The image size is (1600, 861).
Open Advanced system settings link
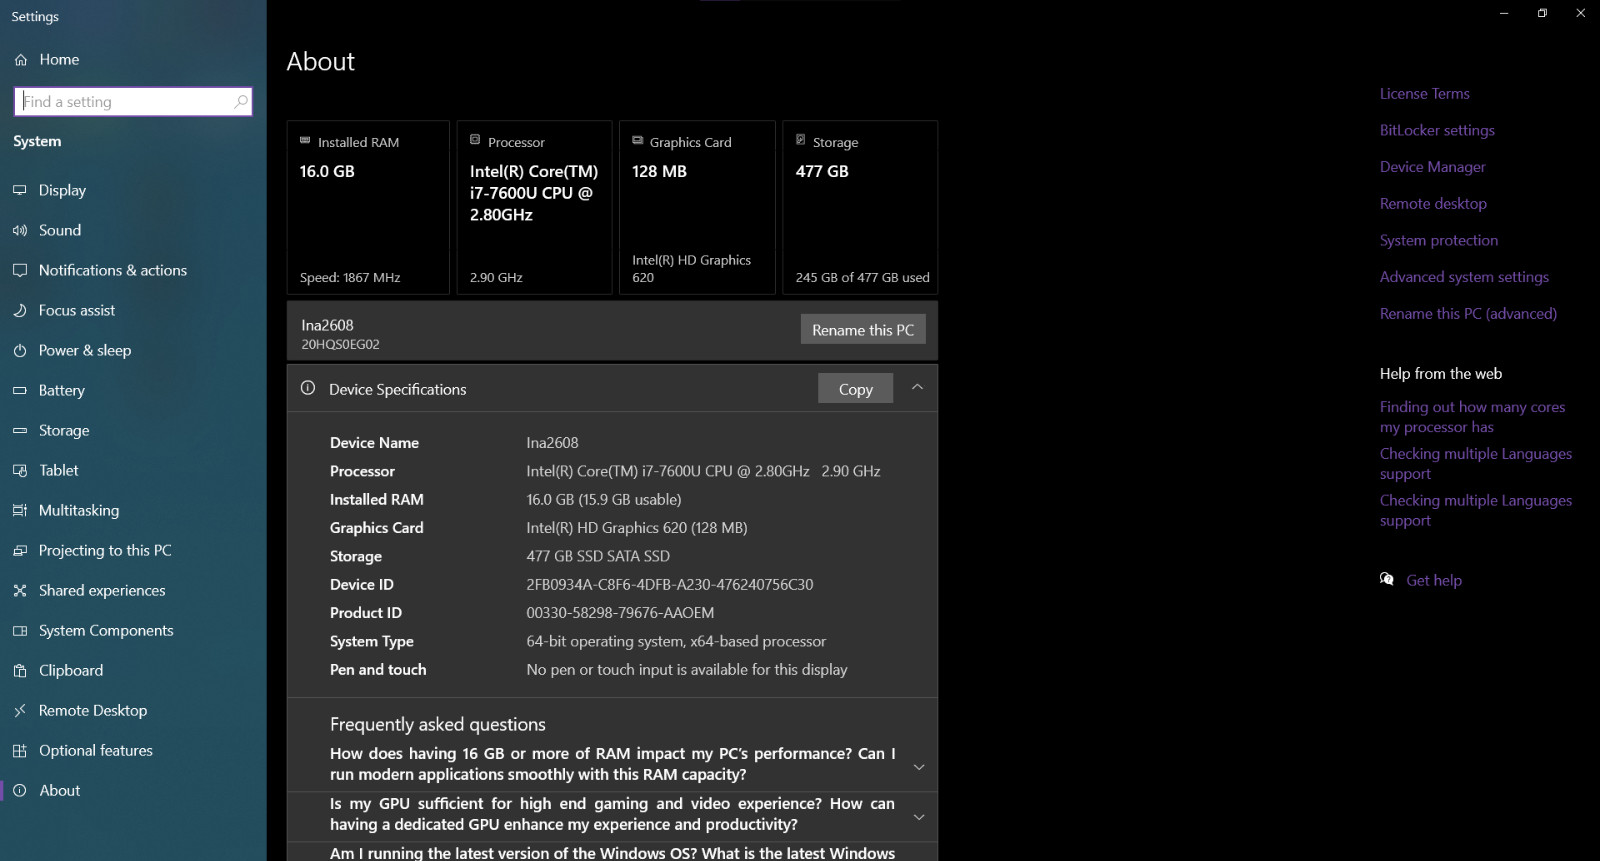click(1464, 277)
